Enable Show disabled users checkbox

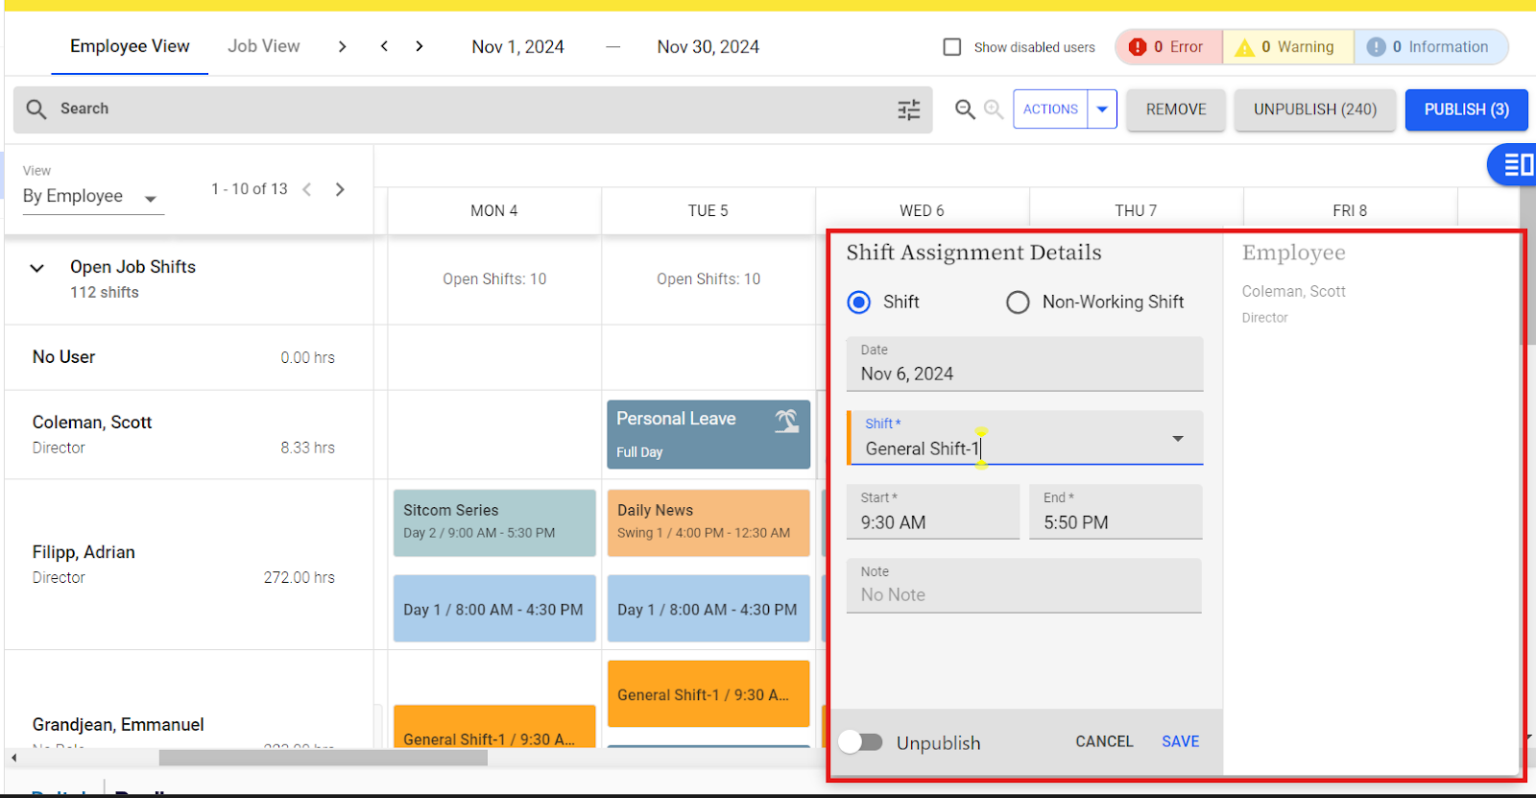point(952,47)
